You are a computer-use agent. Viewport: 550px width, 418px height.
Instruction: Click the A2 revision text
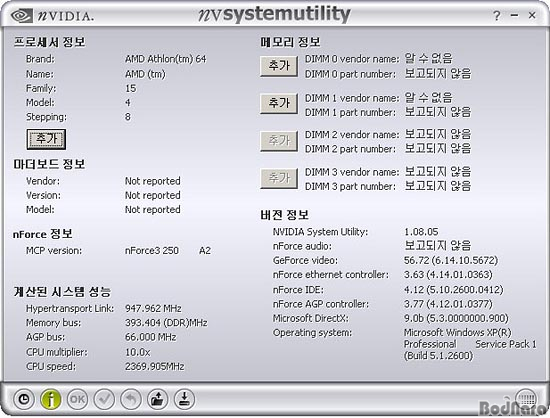(205, 251)
